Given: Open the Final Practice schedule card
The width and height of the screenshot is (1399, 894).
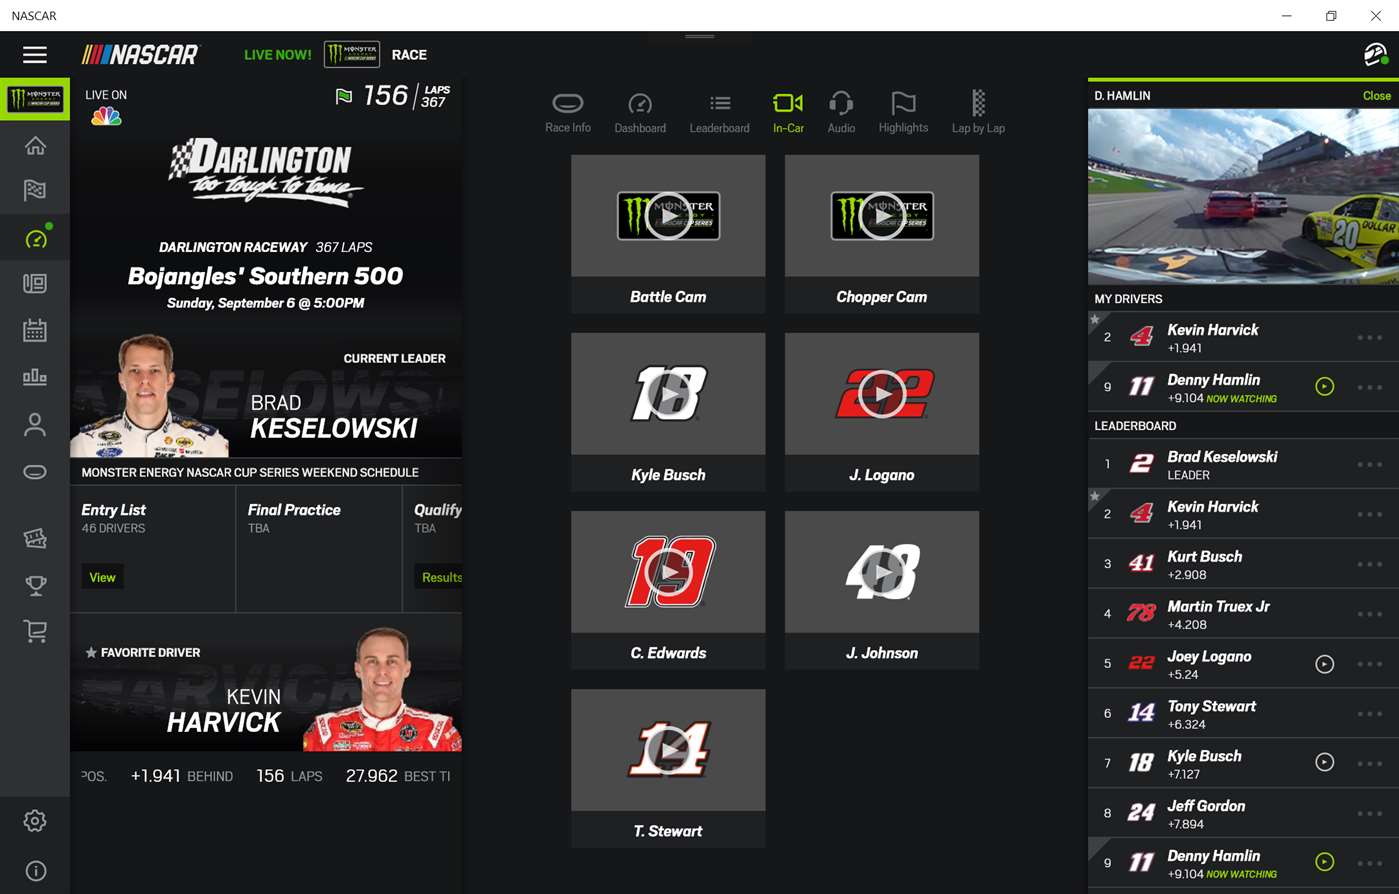Looking at the screenshot, I should point(319,548).
